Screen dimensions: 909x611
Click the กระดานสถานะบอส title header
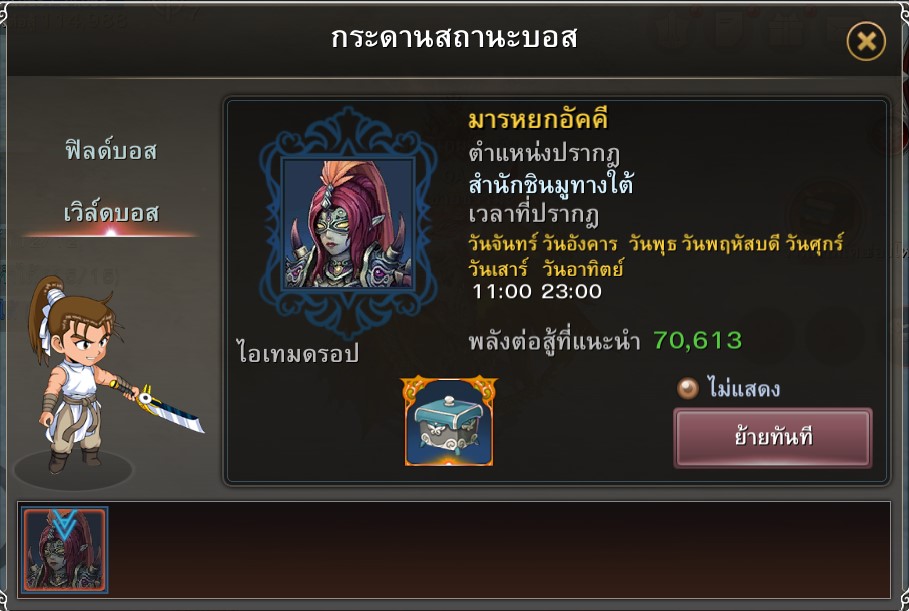454,38
